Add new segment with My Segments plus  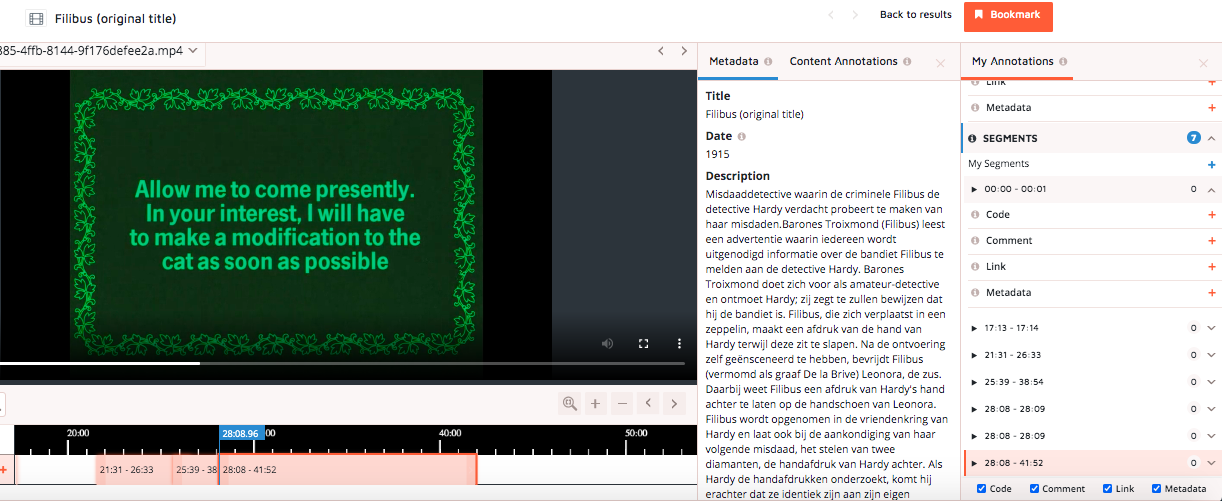[x=1212, y=164]
